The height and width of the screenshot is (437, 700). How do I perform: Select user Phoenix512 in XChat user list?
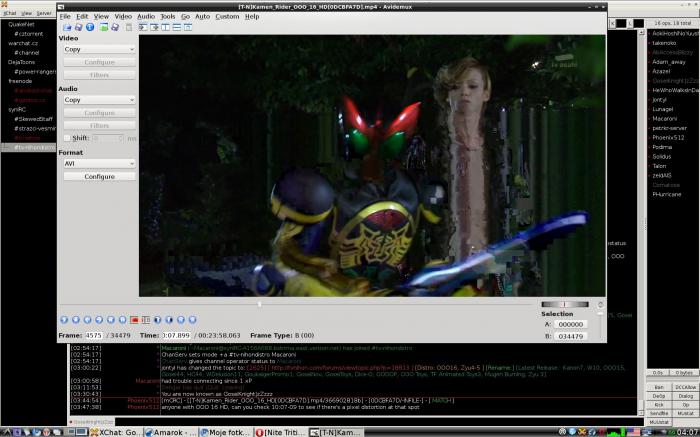pyautogui.click(x=668, y=137)
